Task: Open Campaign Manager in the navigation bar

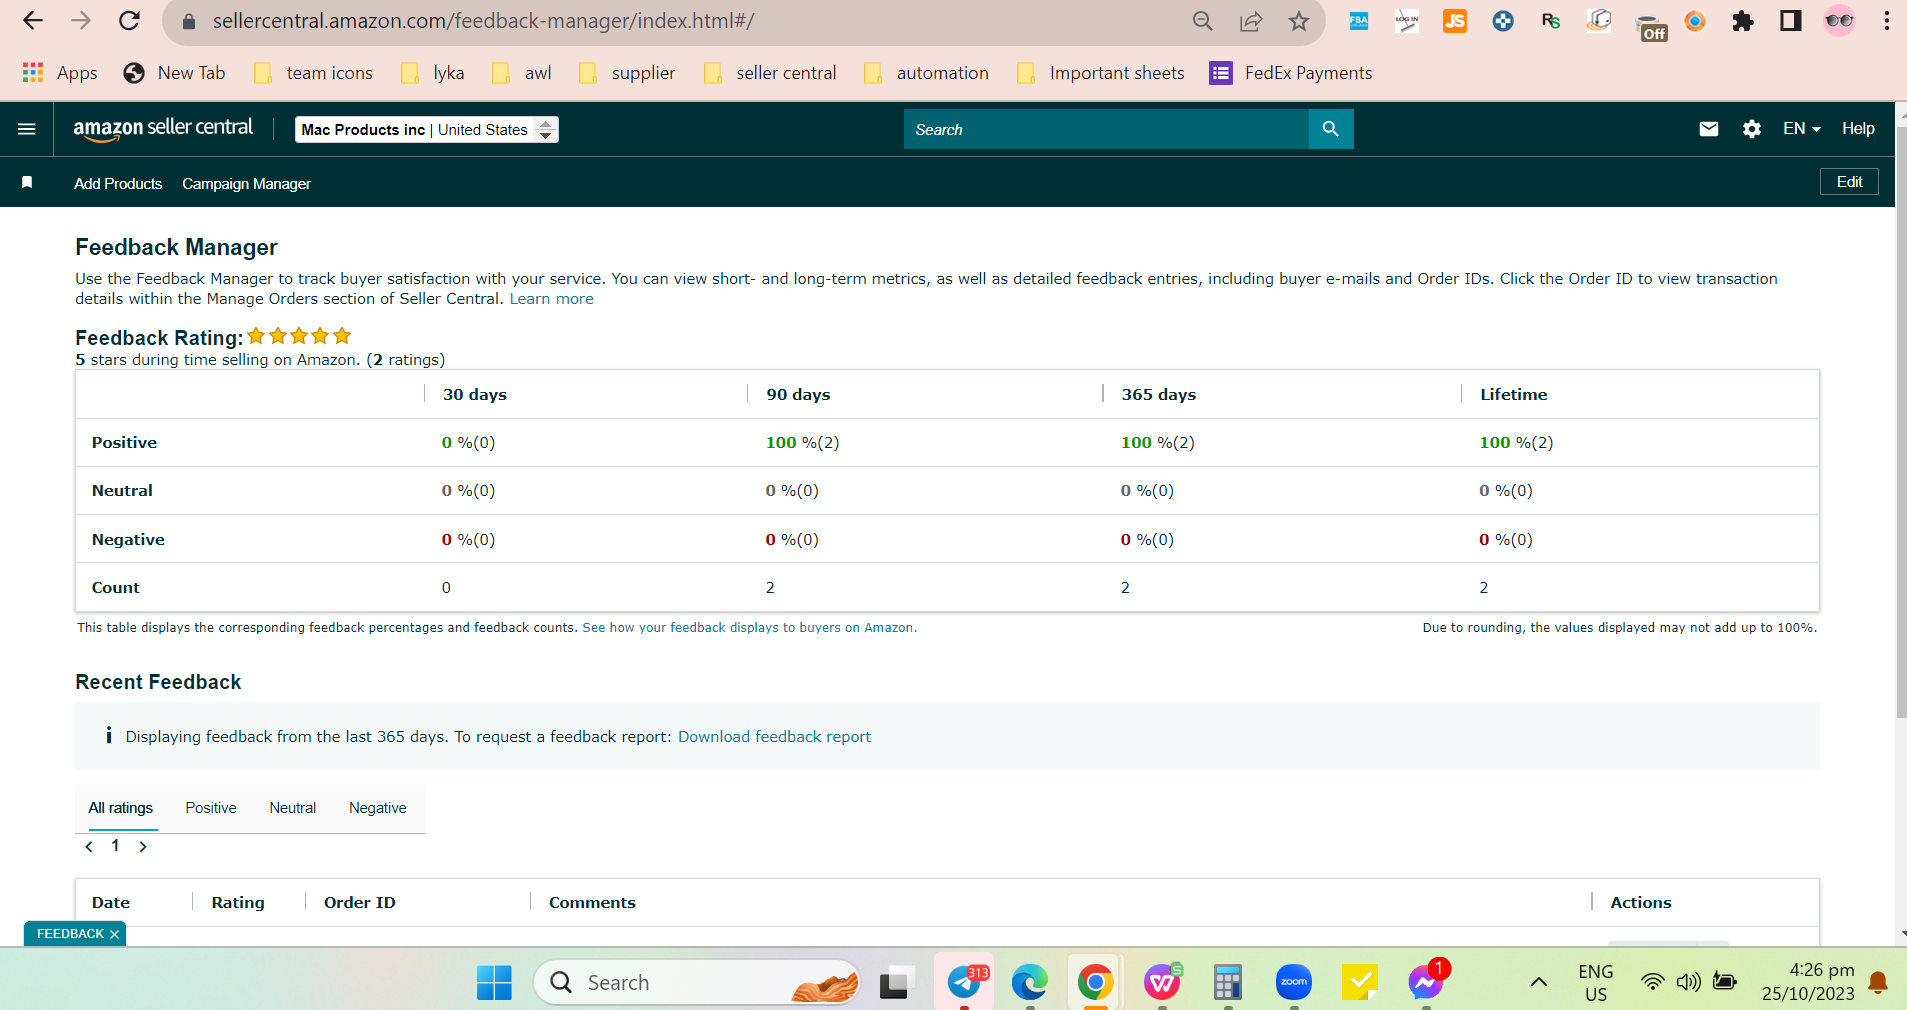Action: pyautogui.click(x=246, y=184)
